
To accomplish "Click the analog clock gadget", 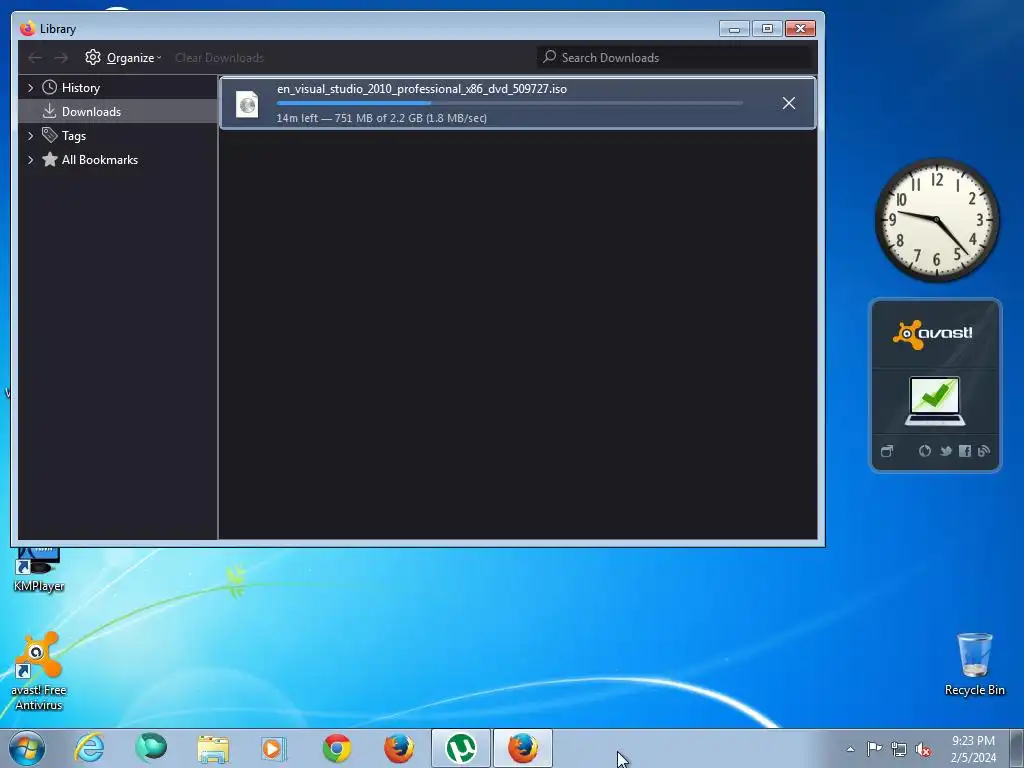I will tap(937, 220).
